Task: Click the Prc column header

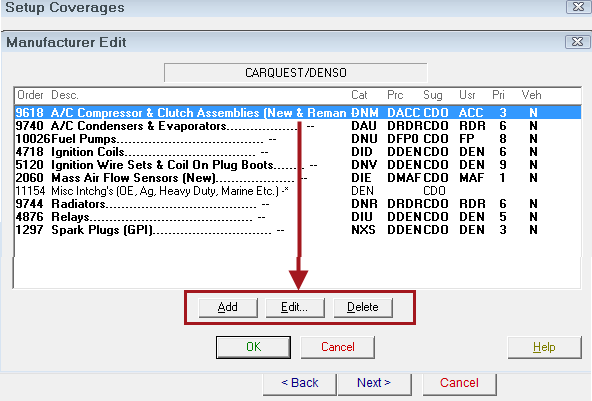Action: tap(395, 95)
